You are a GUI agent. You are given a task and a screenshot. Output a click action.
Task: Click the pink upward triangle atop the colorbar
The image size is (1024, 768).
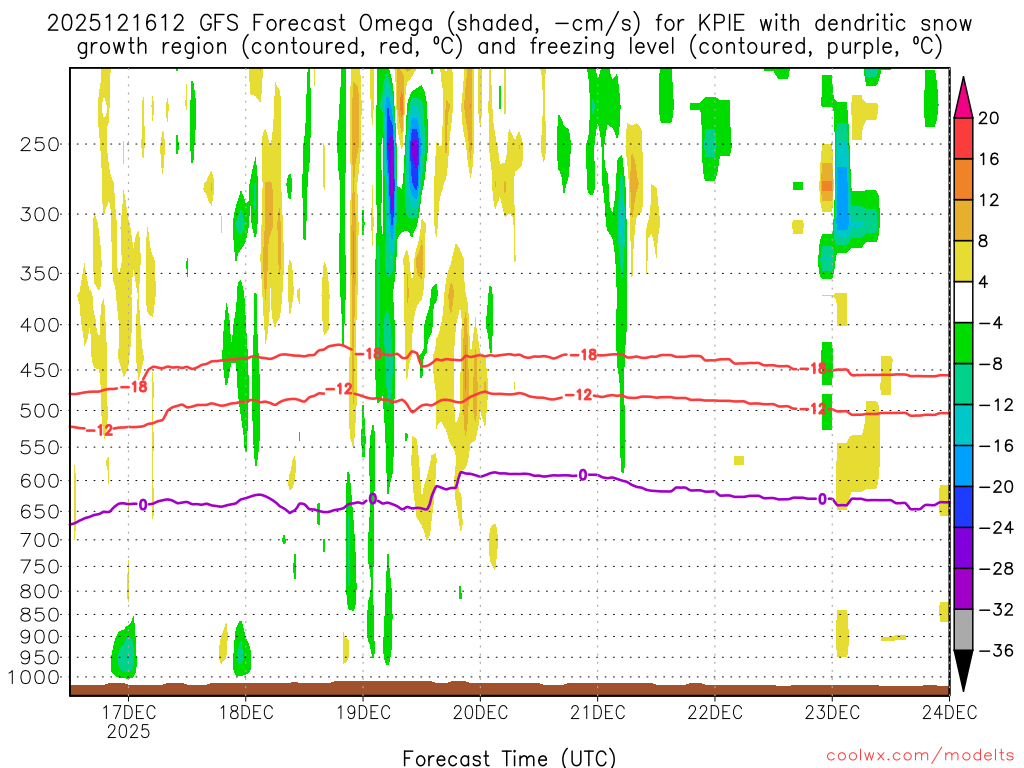tap(963, 98)
